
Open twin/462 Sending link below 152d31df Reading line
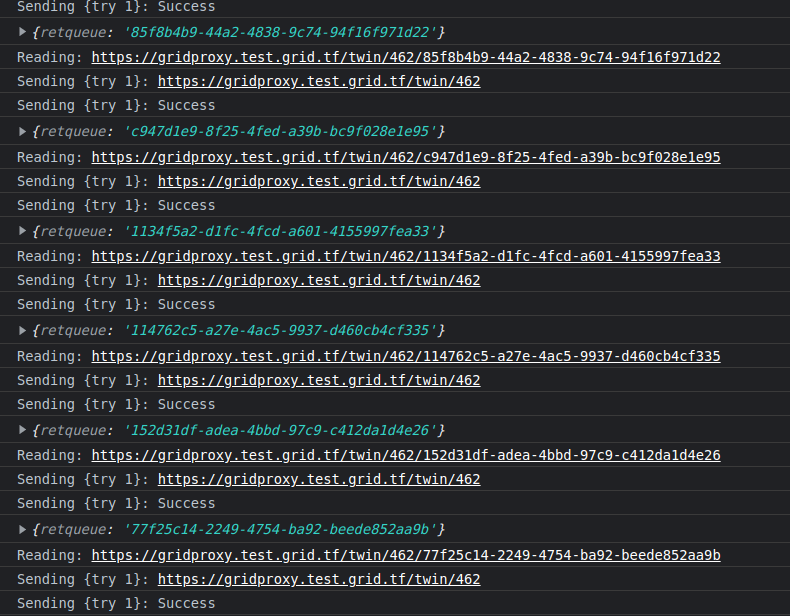pyautogui.click(x=319, y=479)
